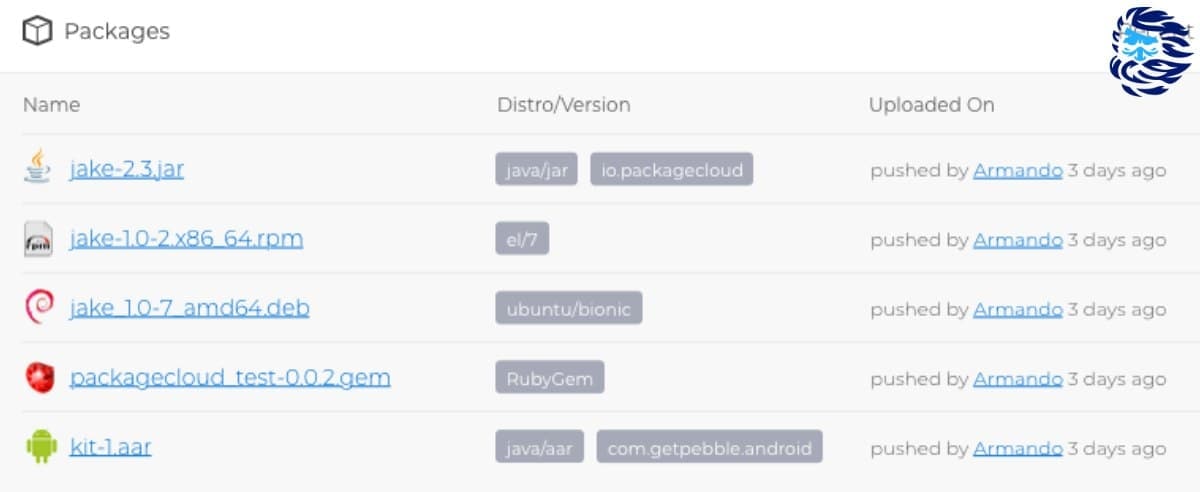Click the RPM package file icon

(38, 240)
